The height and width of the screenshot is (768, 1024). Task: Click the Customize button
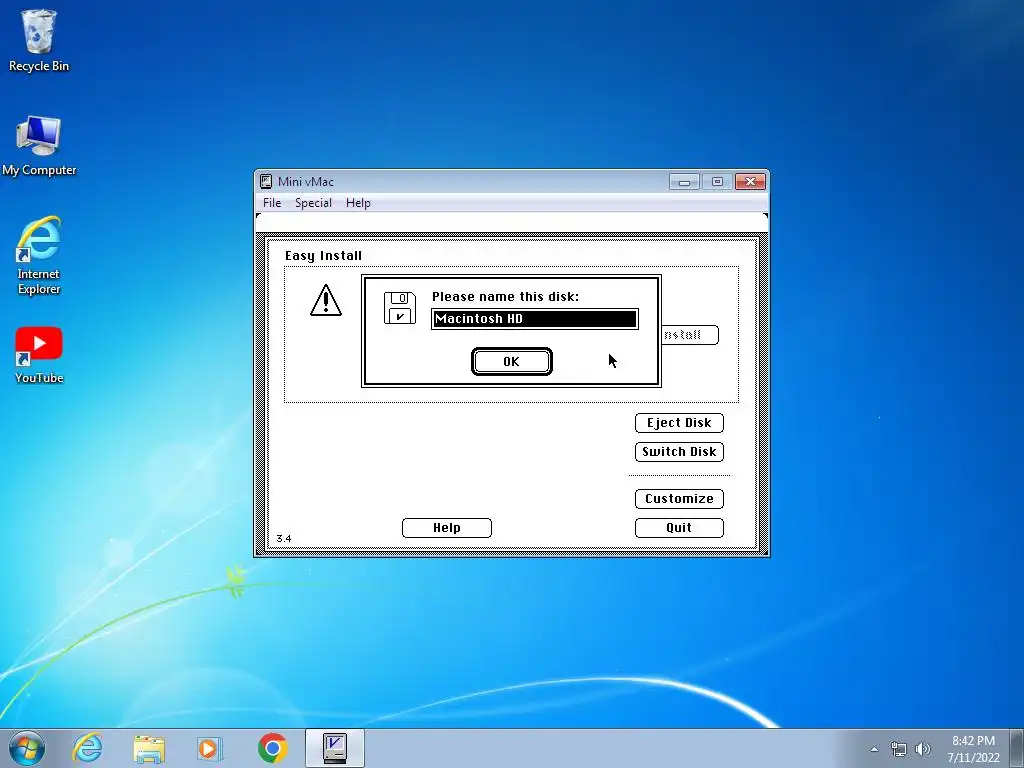tap(679, 498)
